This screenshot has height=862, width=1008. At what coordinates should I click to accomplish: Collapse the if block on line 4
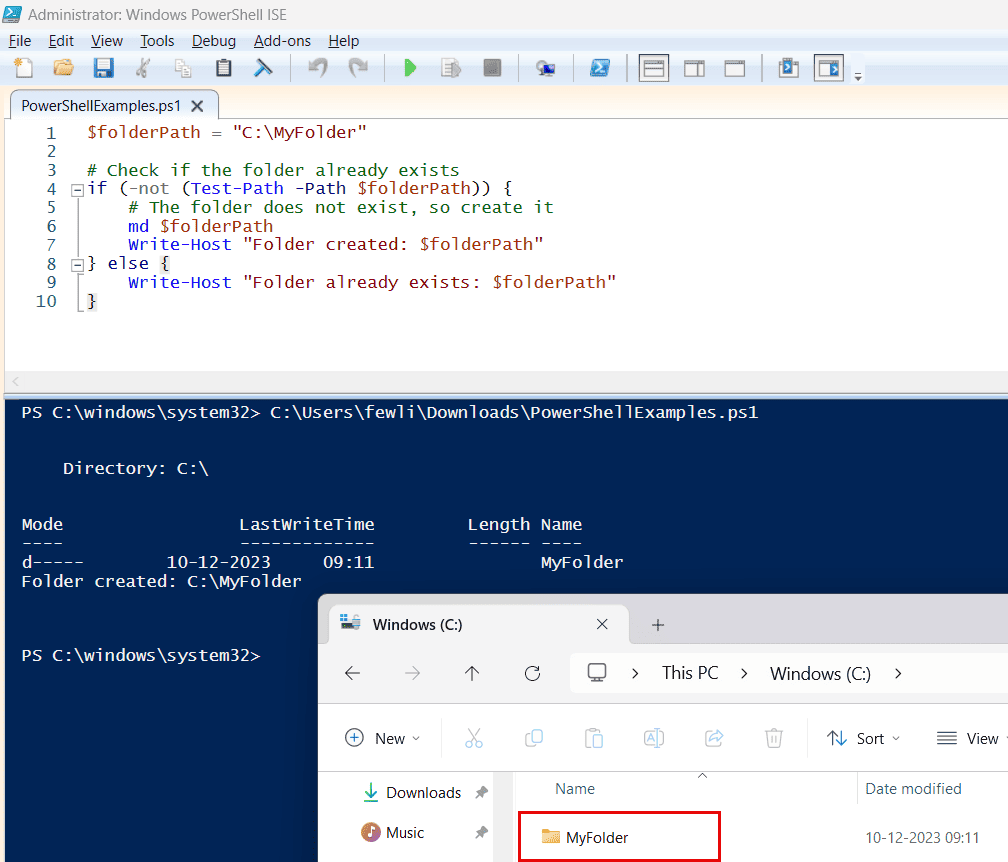pyautogui.click(x=78, y=190)
